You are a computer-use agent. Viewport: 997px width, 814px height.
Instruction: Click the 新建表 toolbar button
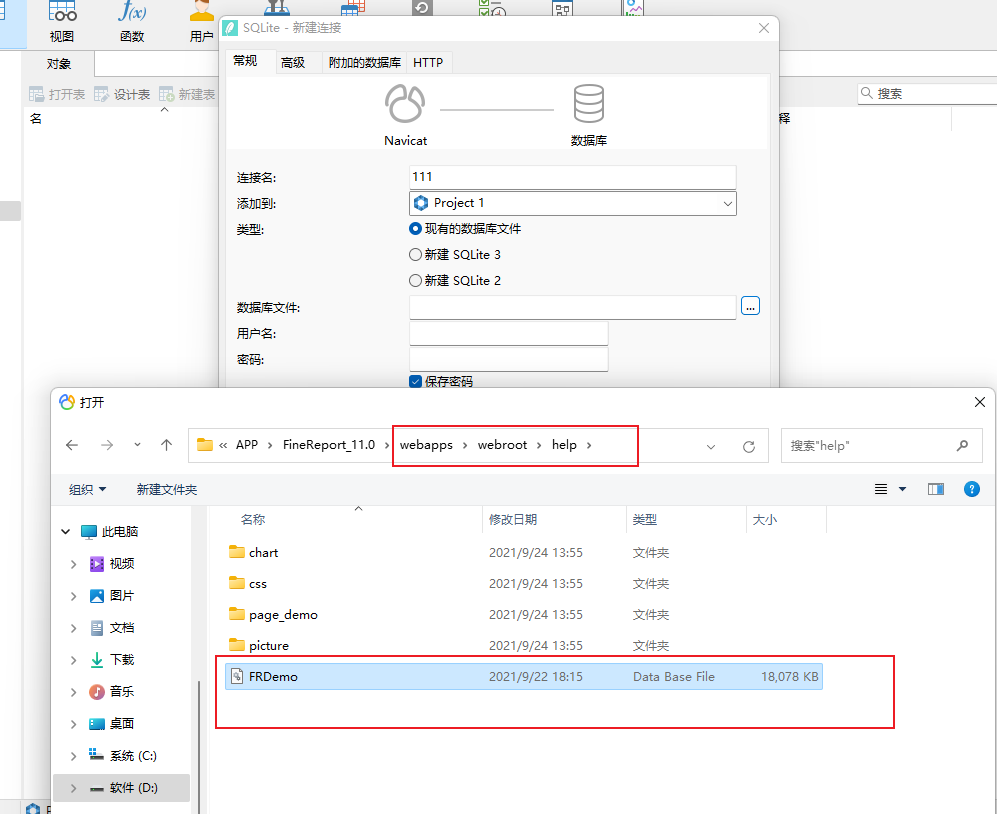pyautogui.click(x=187, y=94)
